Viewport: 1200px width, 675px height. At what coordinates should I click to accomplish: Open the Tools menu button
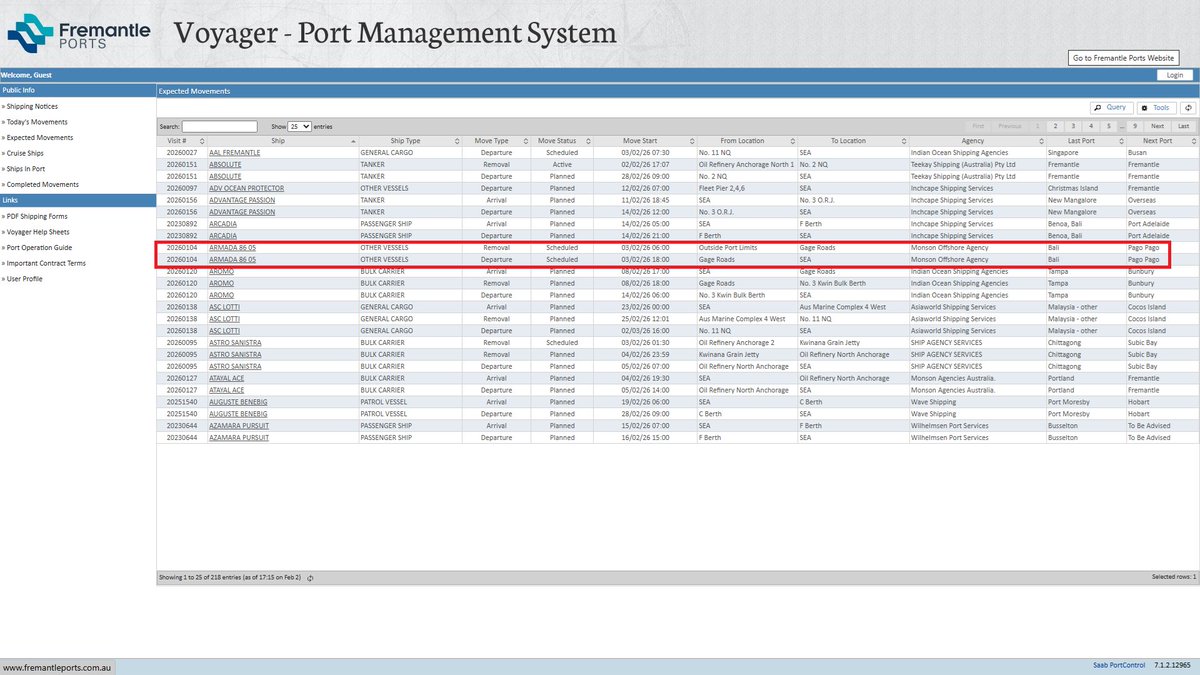1157,107
